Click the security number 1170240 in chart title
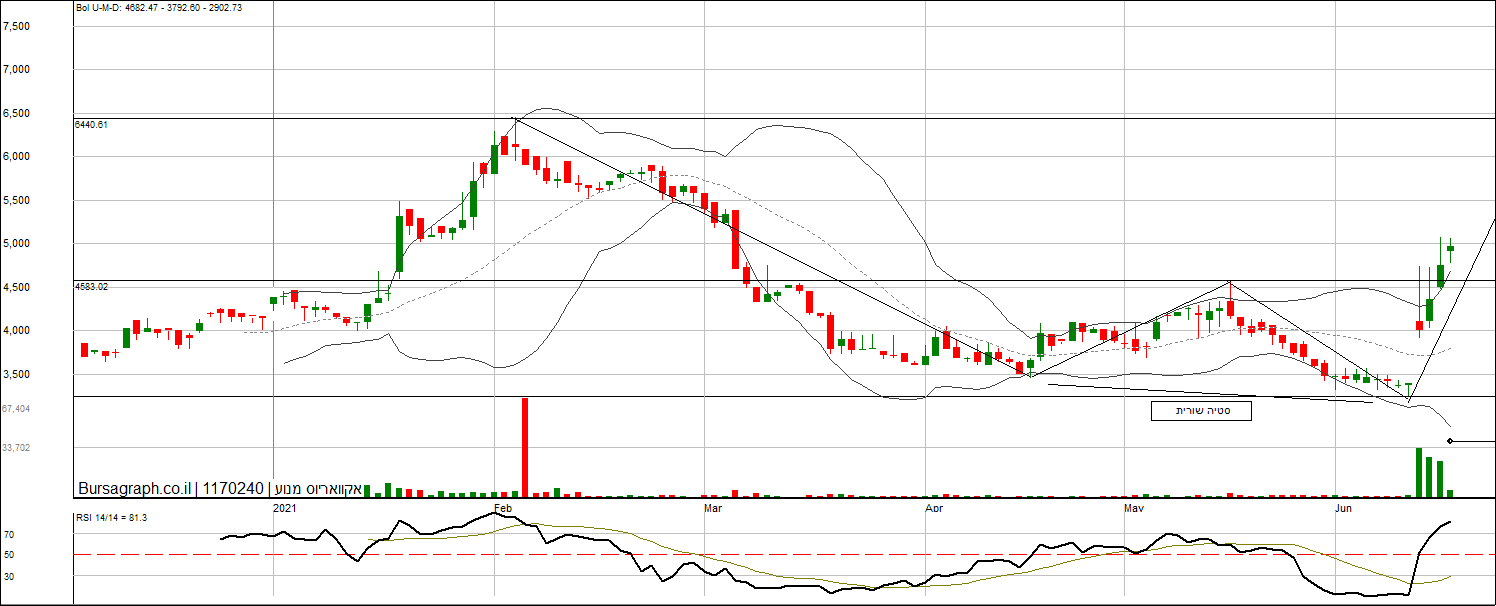The height and width of the screenshot is (606, 1496). (234, 489)
